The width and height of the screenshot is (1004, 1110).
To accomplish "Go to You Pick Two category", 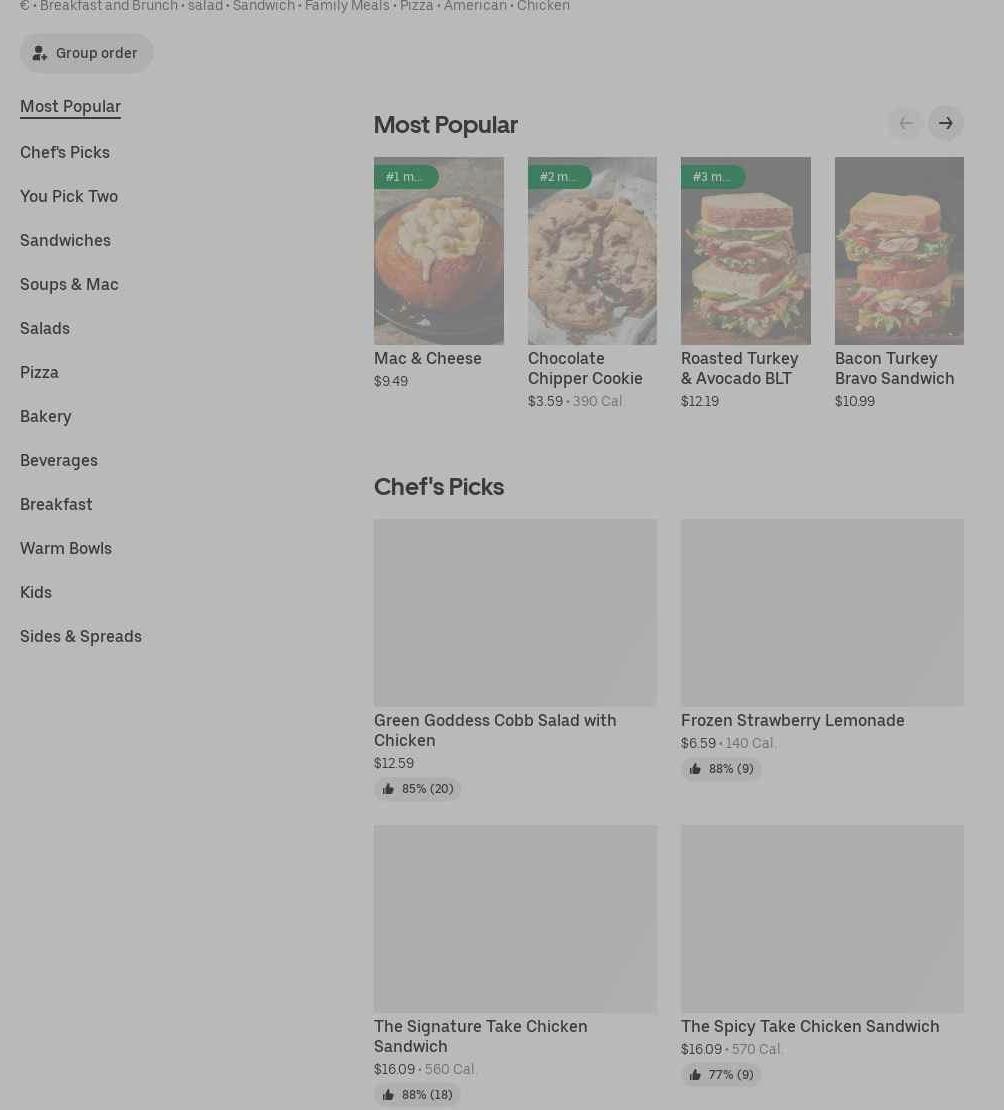I will (69, 196).
